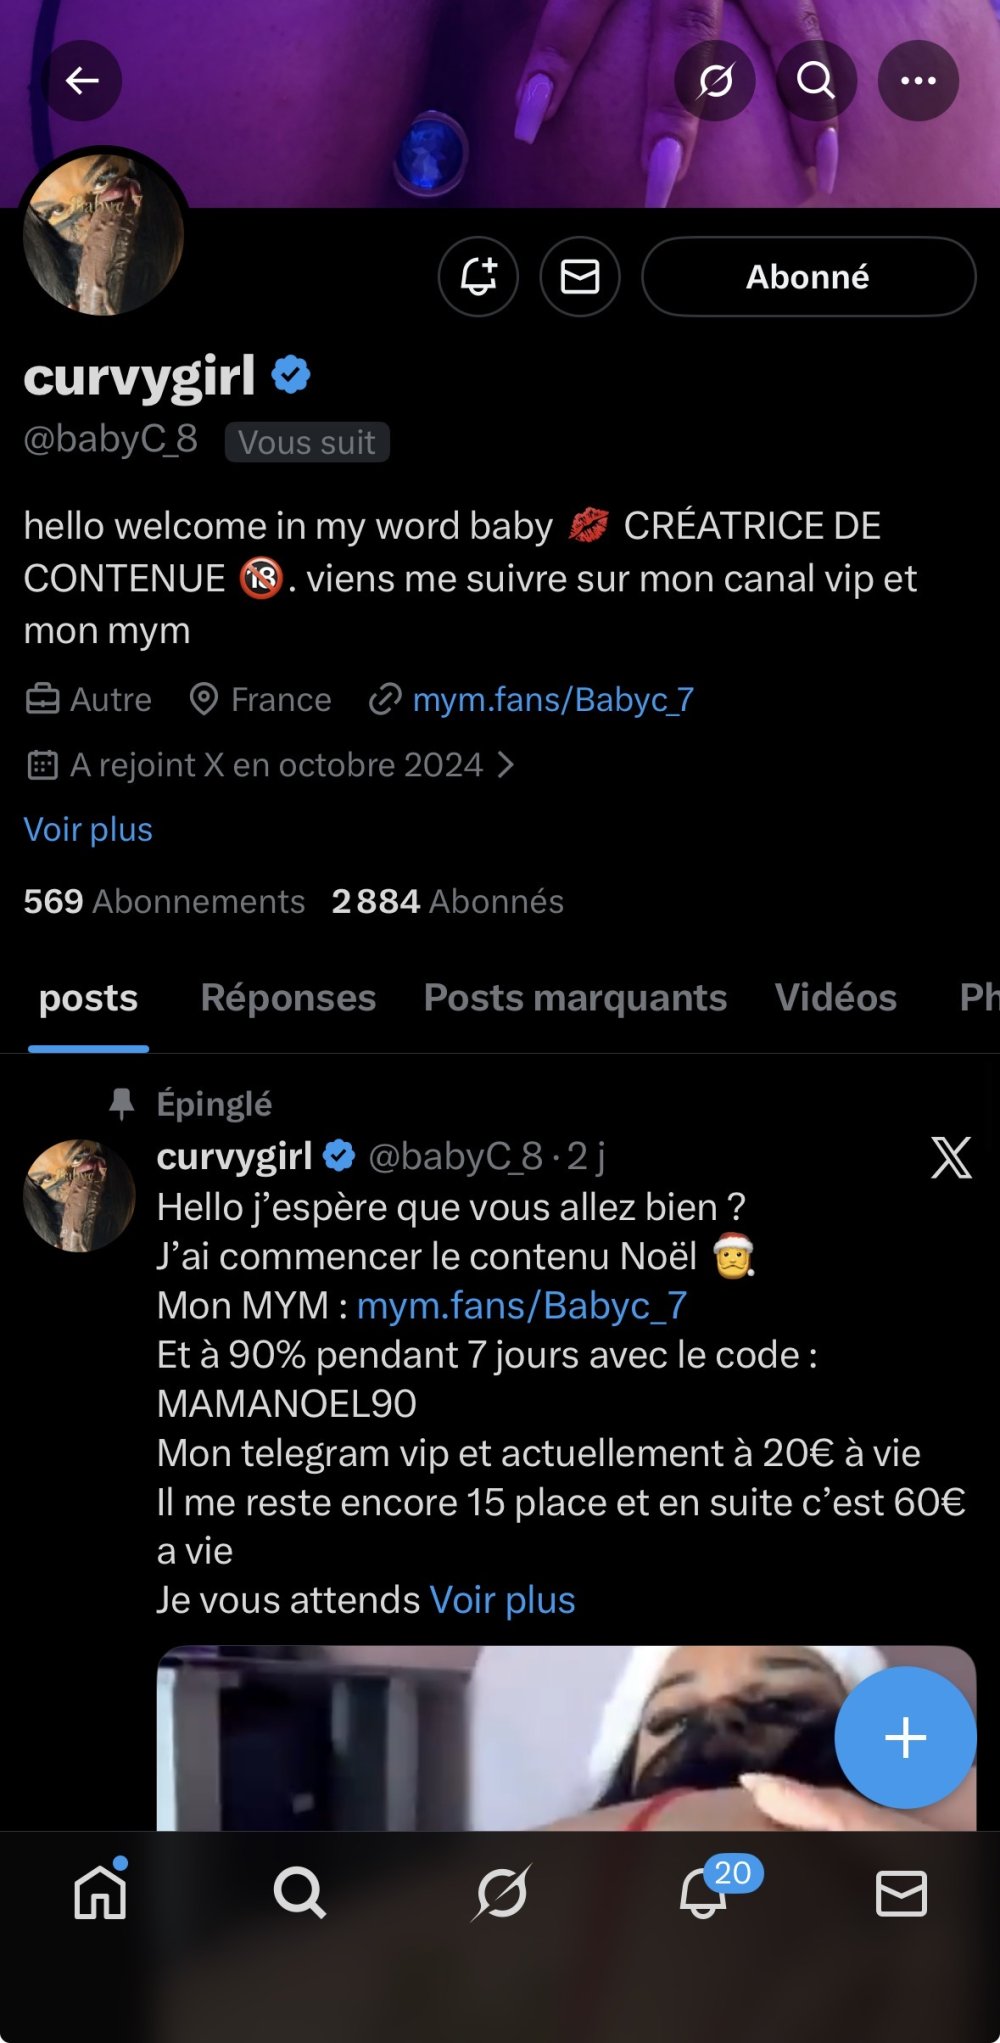Open the Vidéos tab
Viewport: 1000px width, 2043px height.
tap(835, 998)
